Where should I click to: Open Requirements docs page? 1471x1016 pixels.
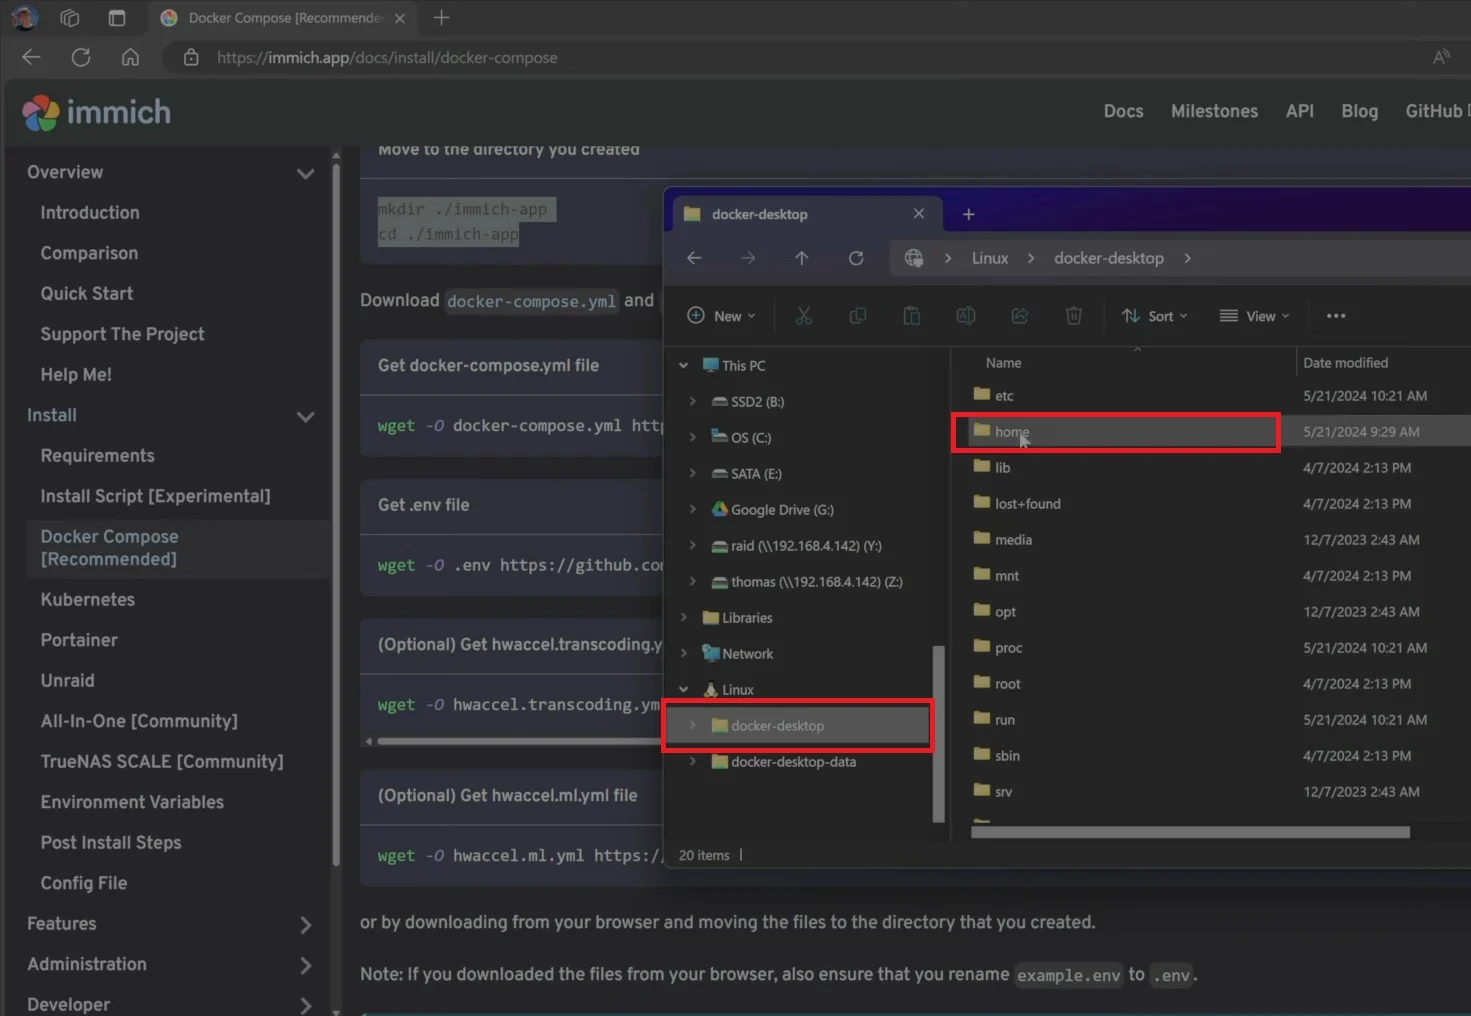98,456
